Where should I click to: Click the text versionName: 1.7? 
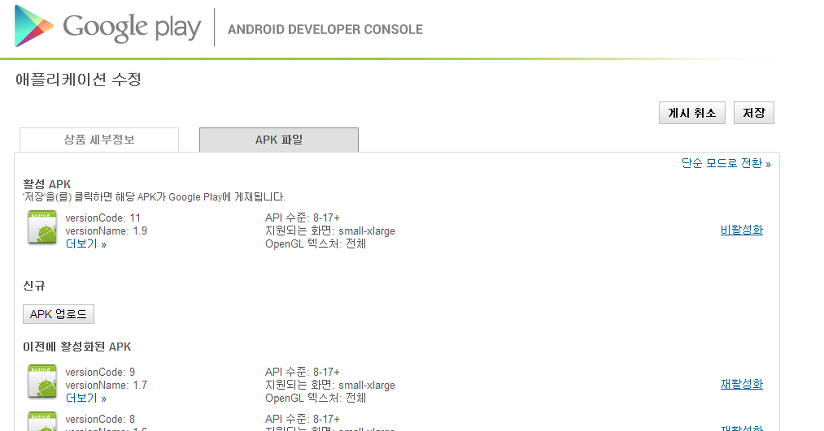pyautogui.click(x=106, y=385)
